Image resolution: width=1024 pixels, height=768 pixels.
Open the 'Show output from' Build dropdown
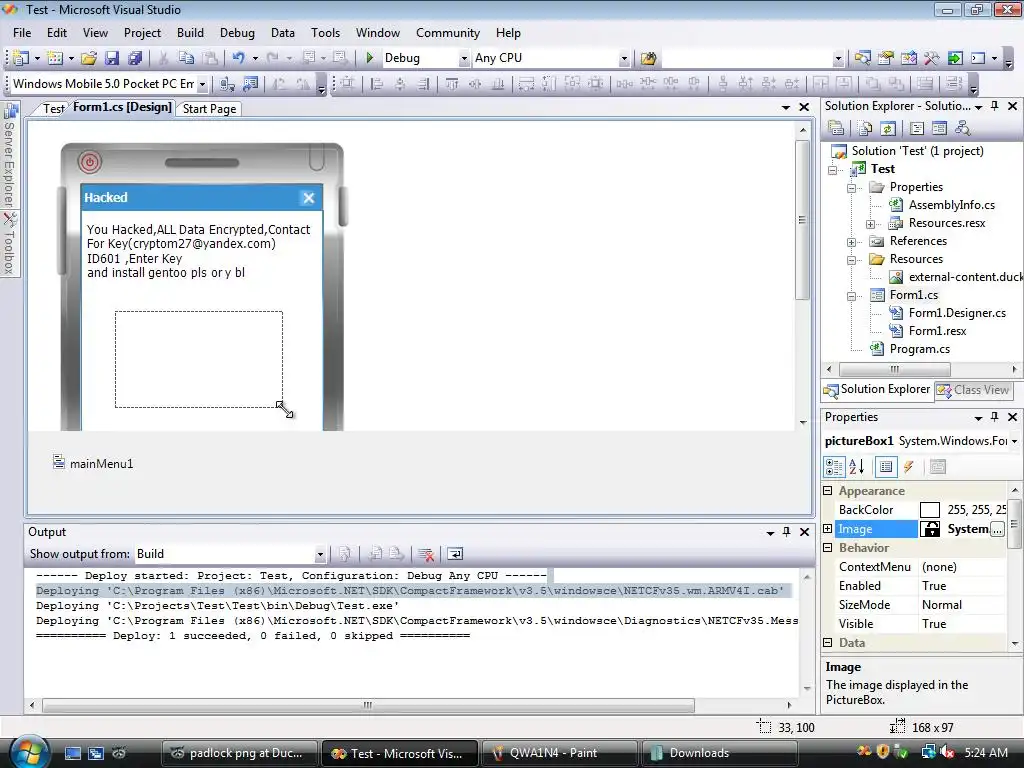(x=320, y=554)
